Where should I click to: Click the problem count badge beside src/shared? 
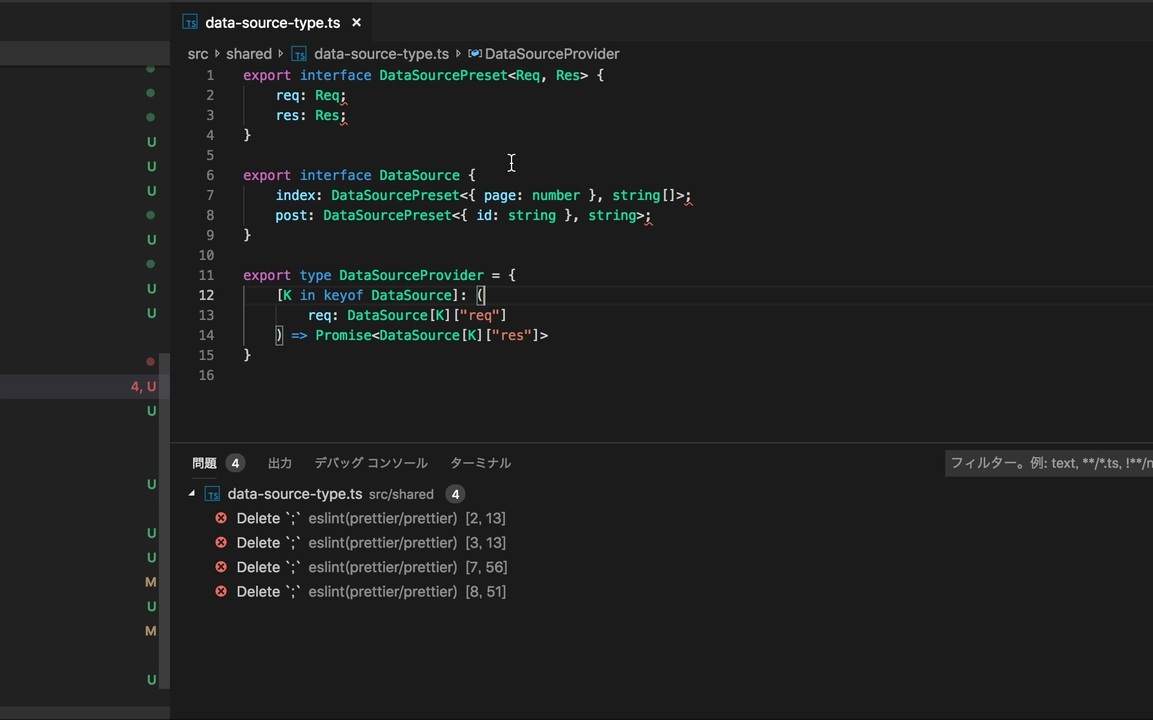pyautogui.click(x=455, y=494)
